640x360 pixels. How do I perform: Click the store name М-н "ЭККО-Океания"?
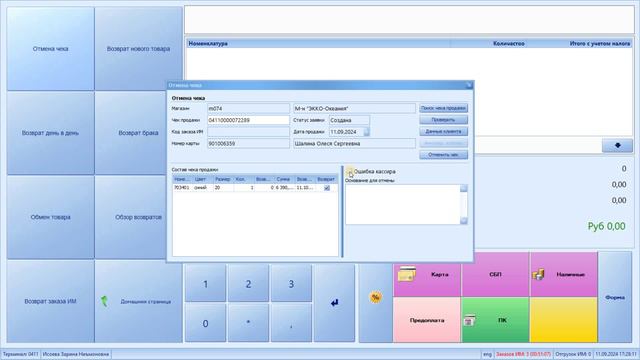(x=354, y=109)
